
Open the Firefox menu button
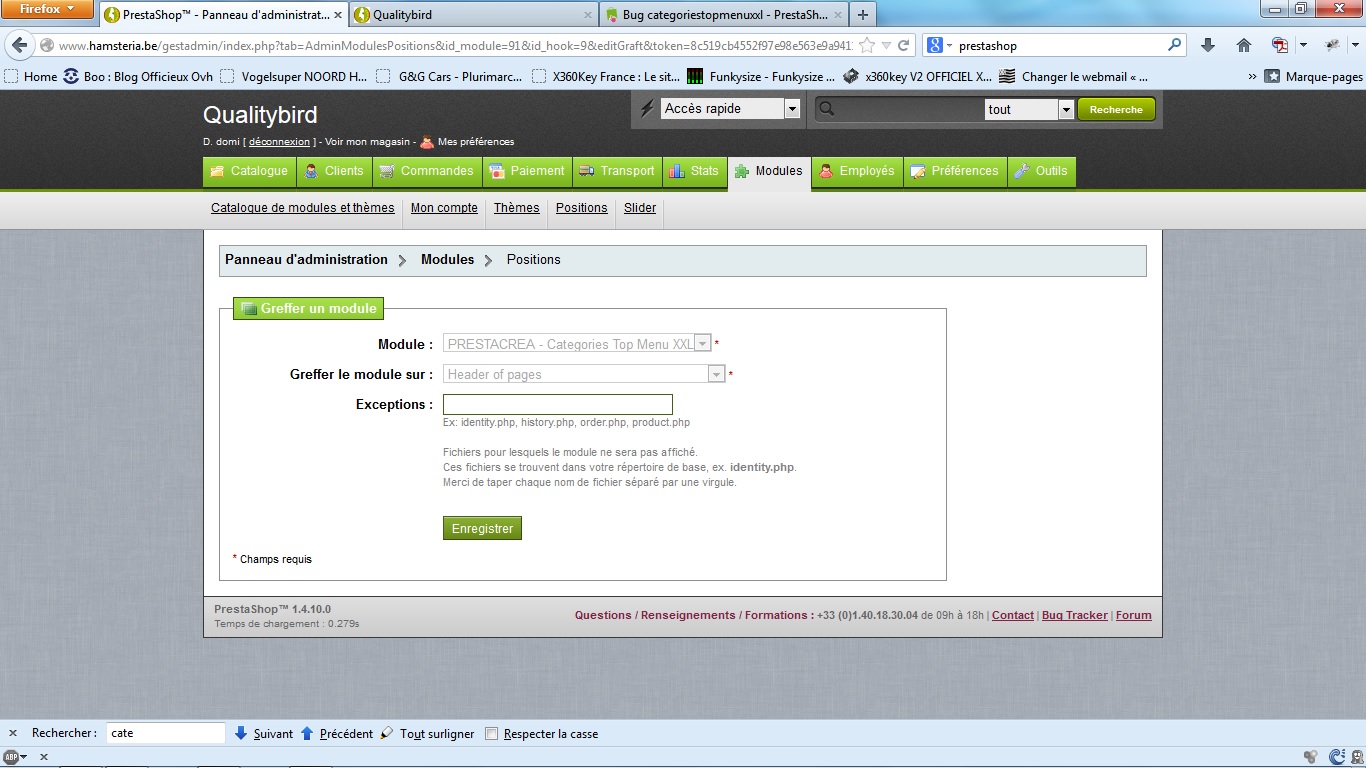pyautogui.click(x=48, y=10)
